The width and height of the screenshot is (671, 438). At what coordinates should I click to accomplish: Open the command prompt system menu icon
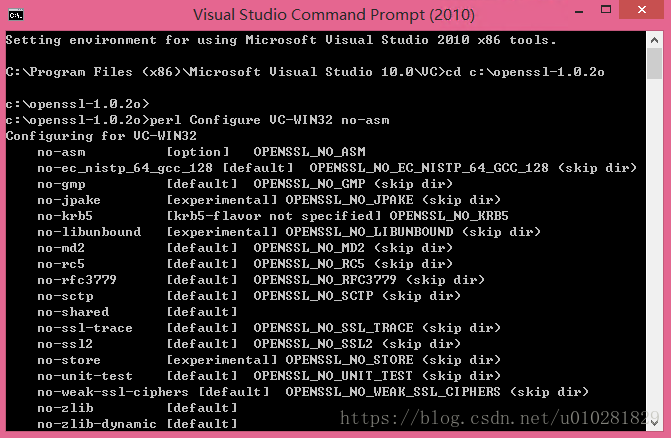[x=16, y=15]
